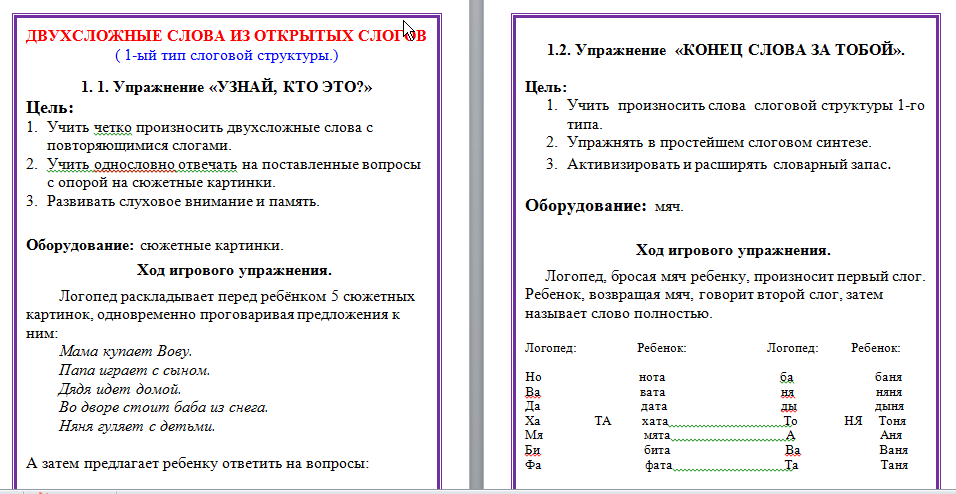Click the uppercase 'НЯ' beside 'Тоня'
Viewport: 956px width, 494px height.
(x=854, y=421)
